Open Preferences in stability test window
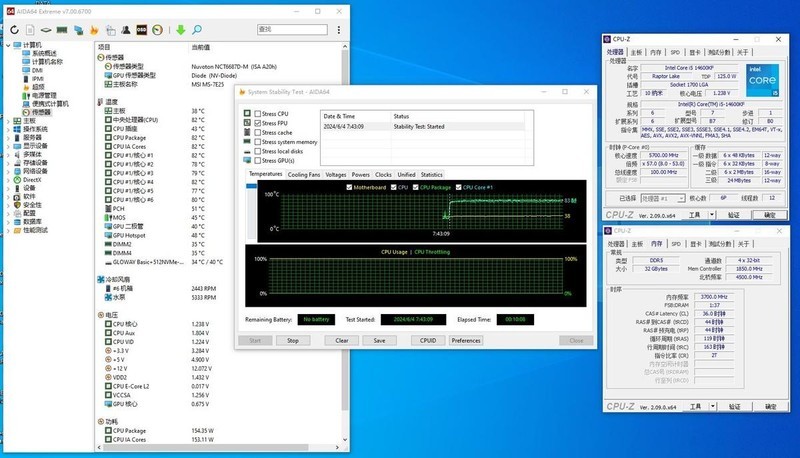800x458 pixels. pos(466,341)
